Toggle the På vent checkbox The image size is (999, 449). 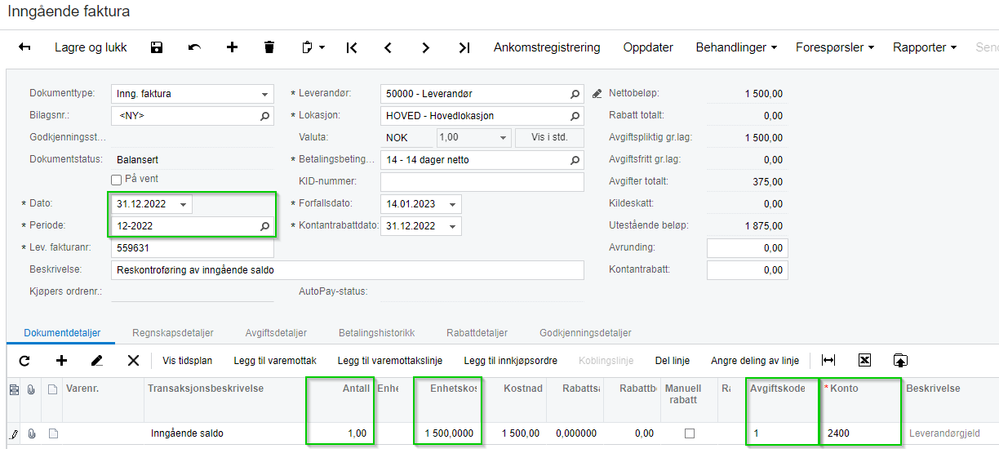point(116,180)
